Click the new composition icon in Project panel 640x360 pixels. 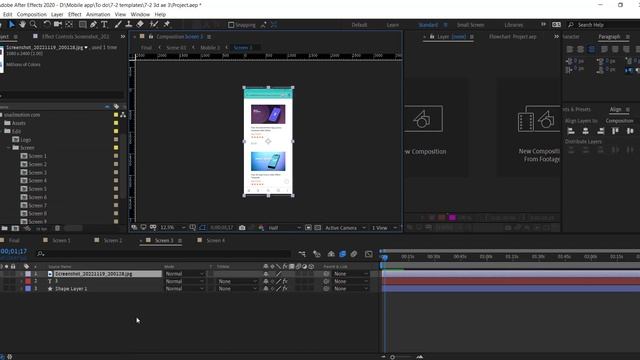pos(15,228)
